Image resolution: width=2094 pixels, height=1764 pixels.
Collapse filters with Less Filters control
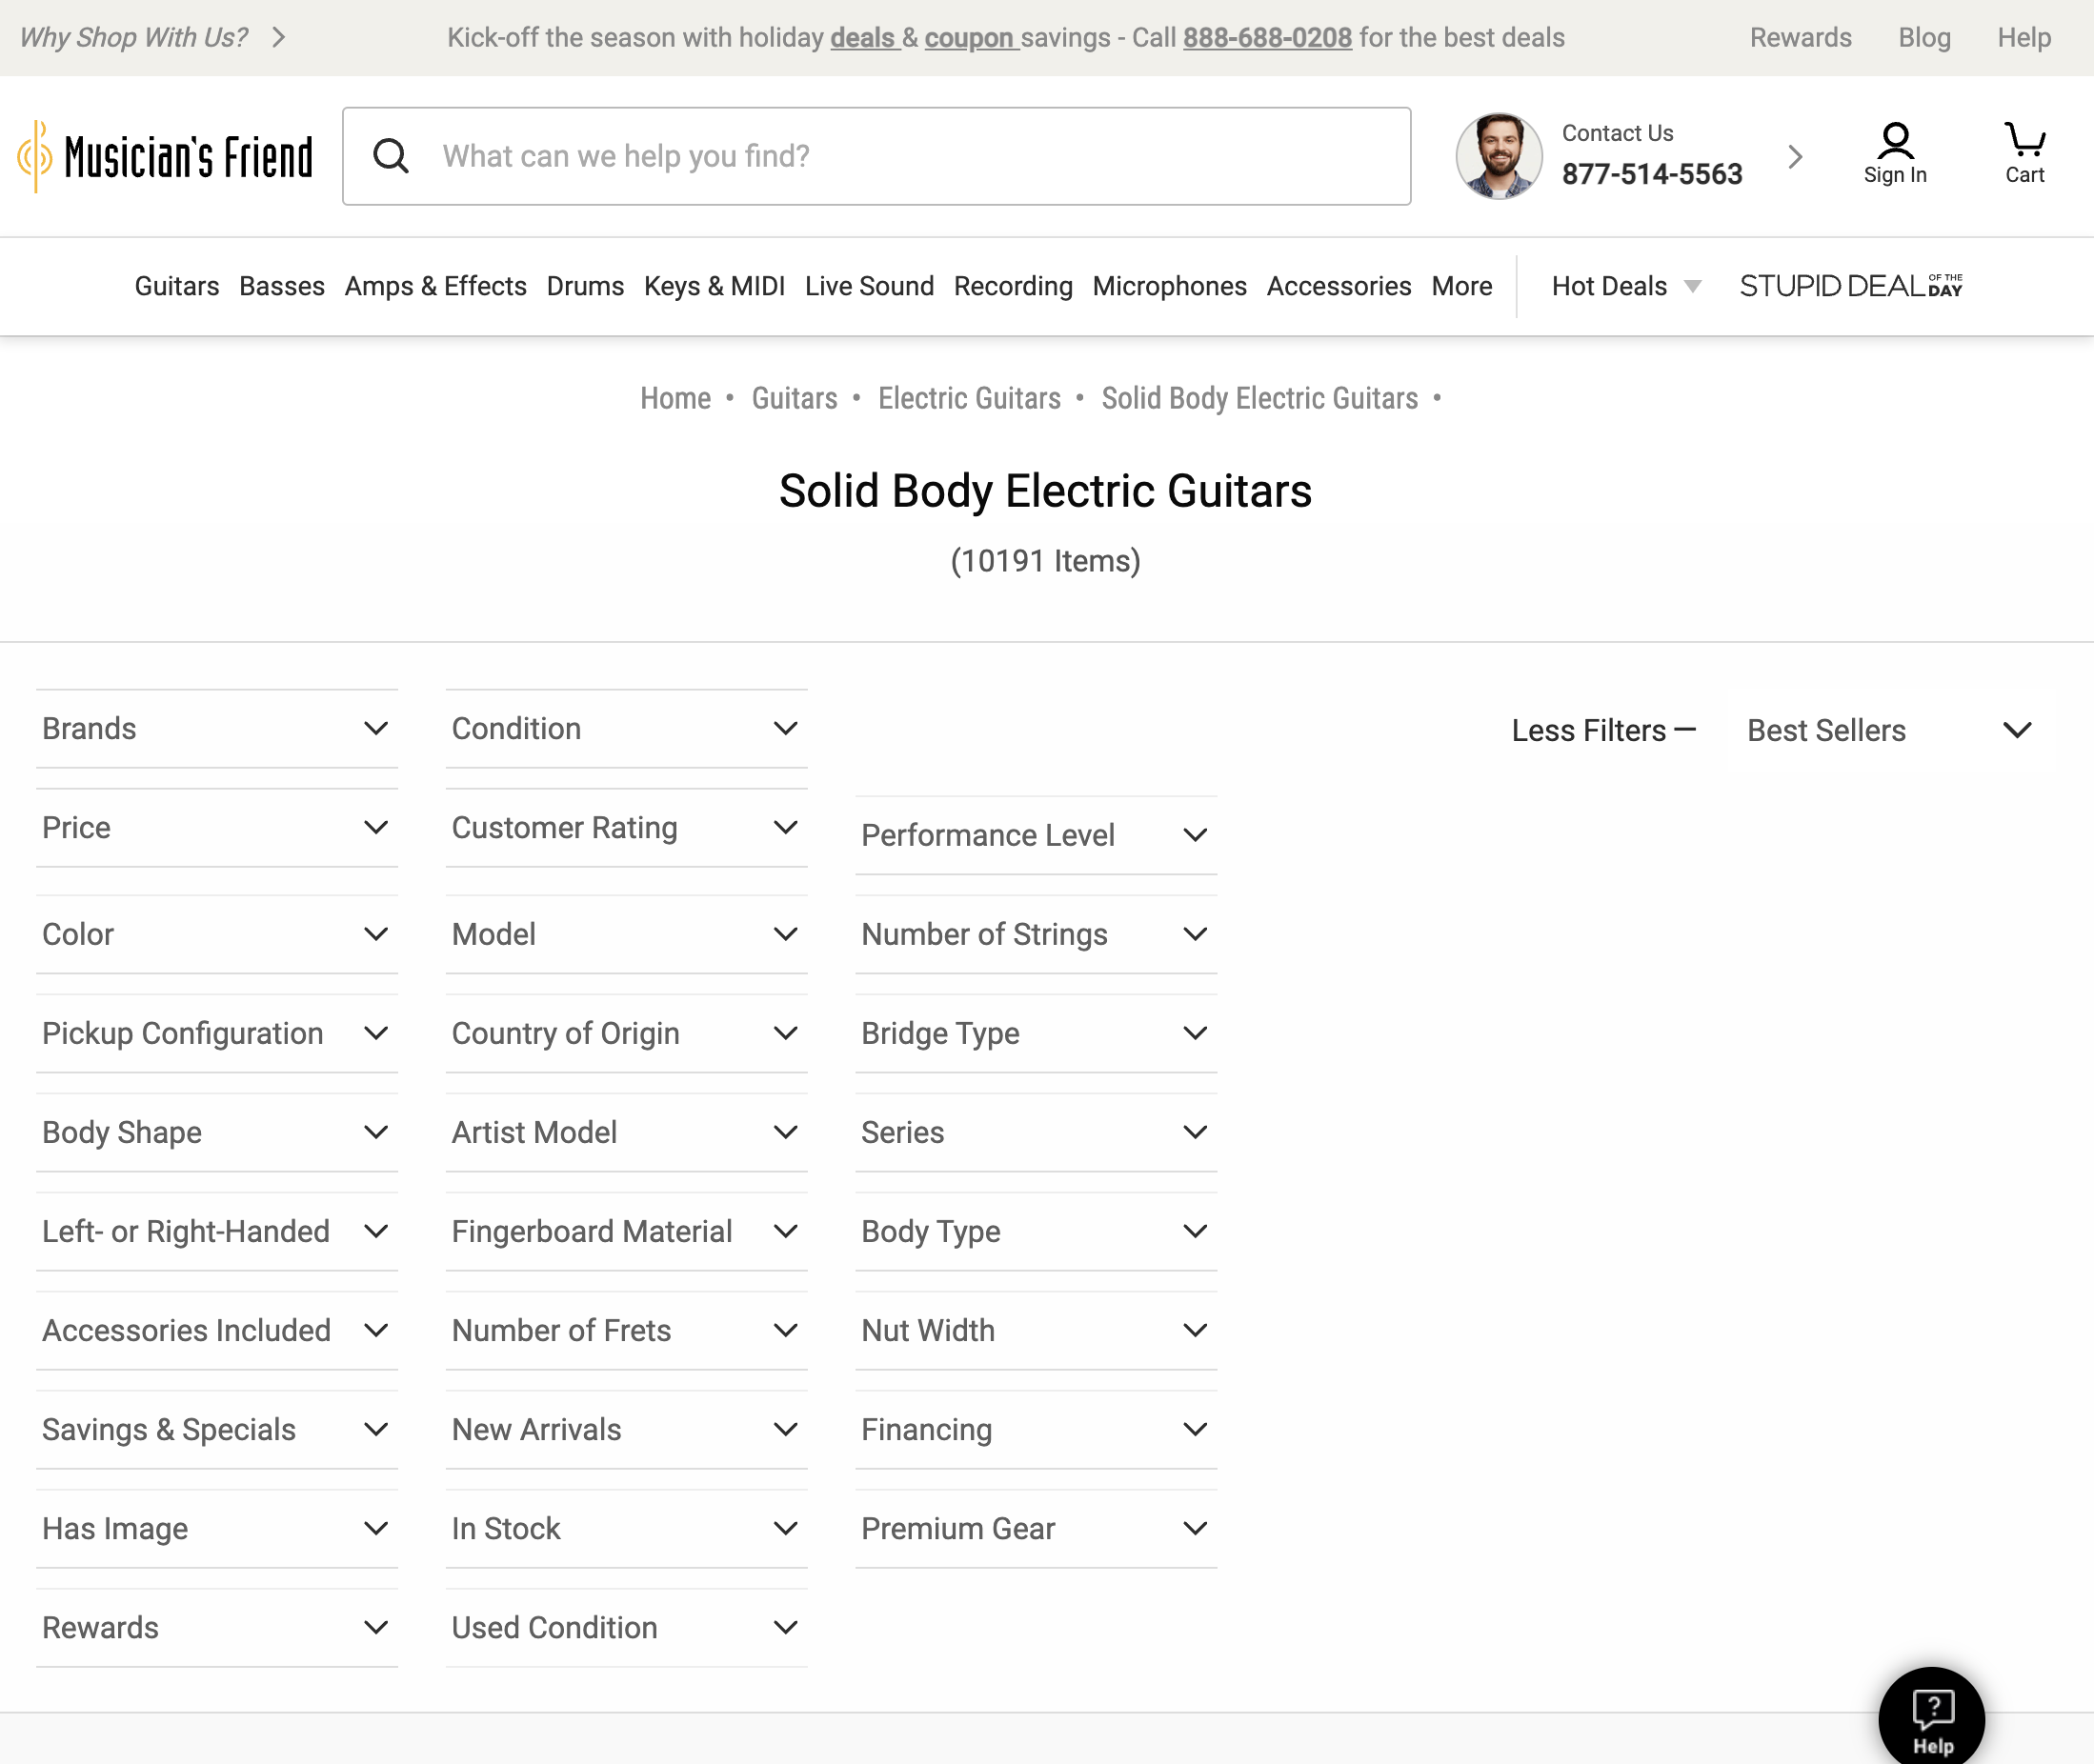pyautogui.click(x=1601, y=730)
